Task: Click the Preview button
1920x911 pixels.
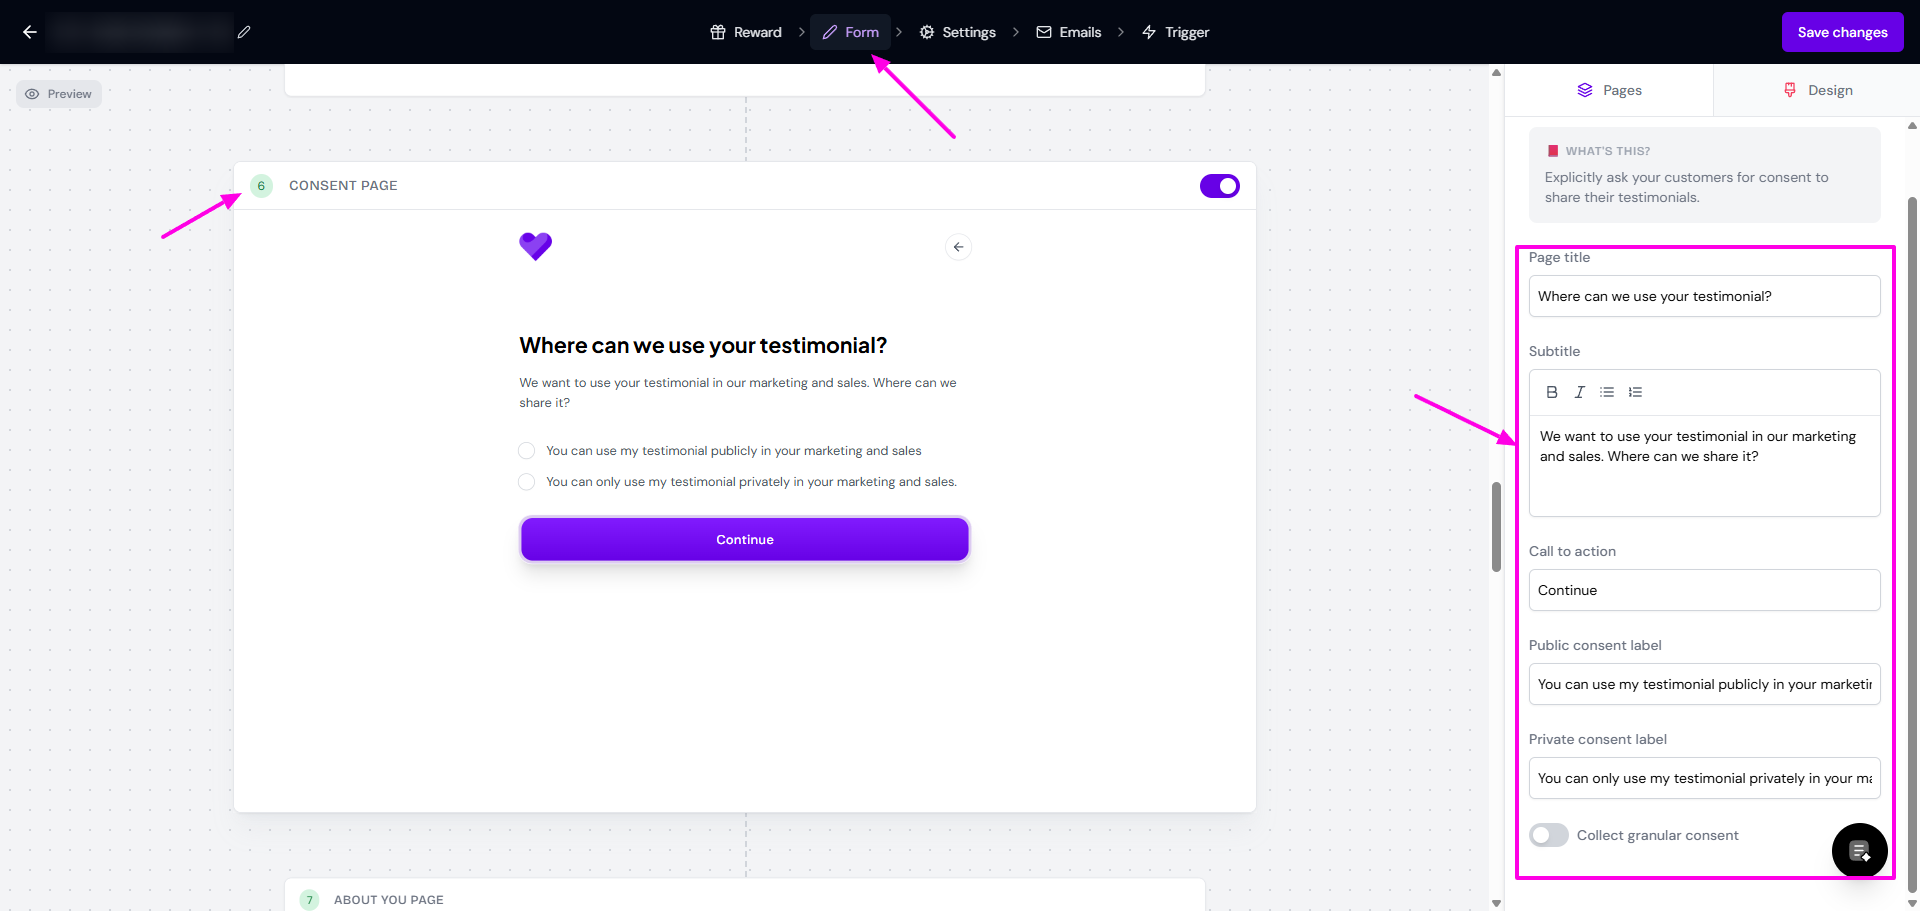Action: [x=59, y=94]
